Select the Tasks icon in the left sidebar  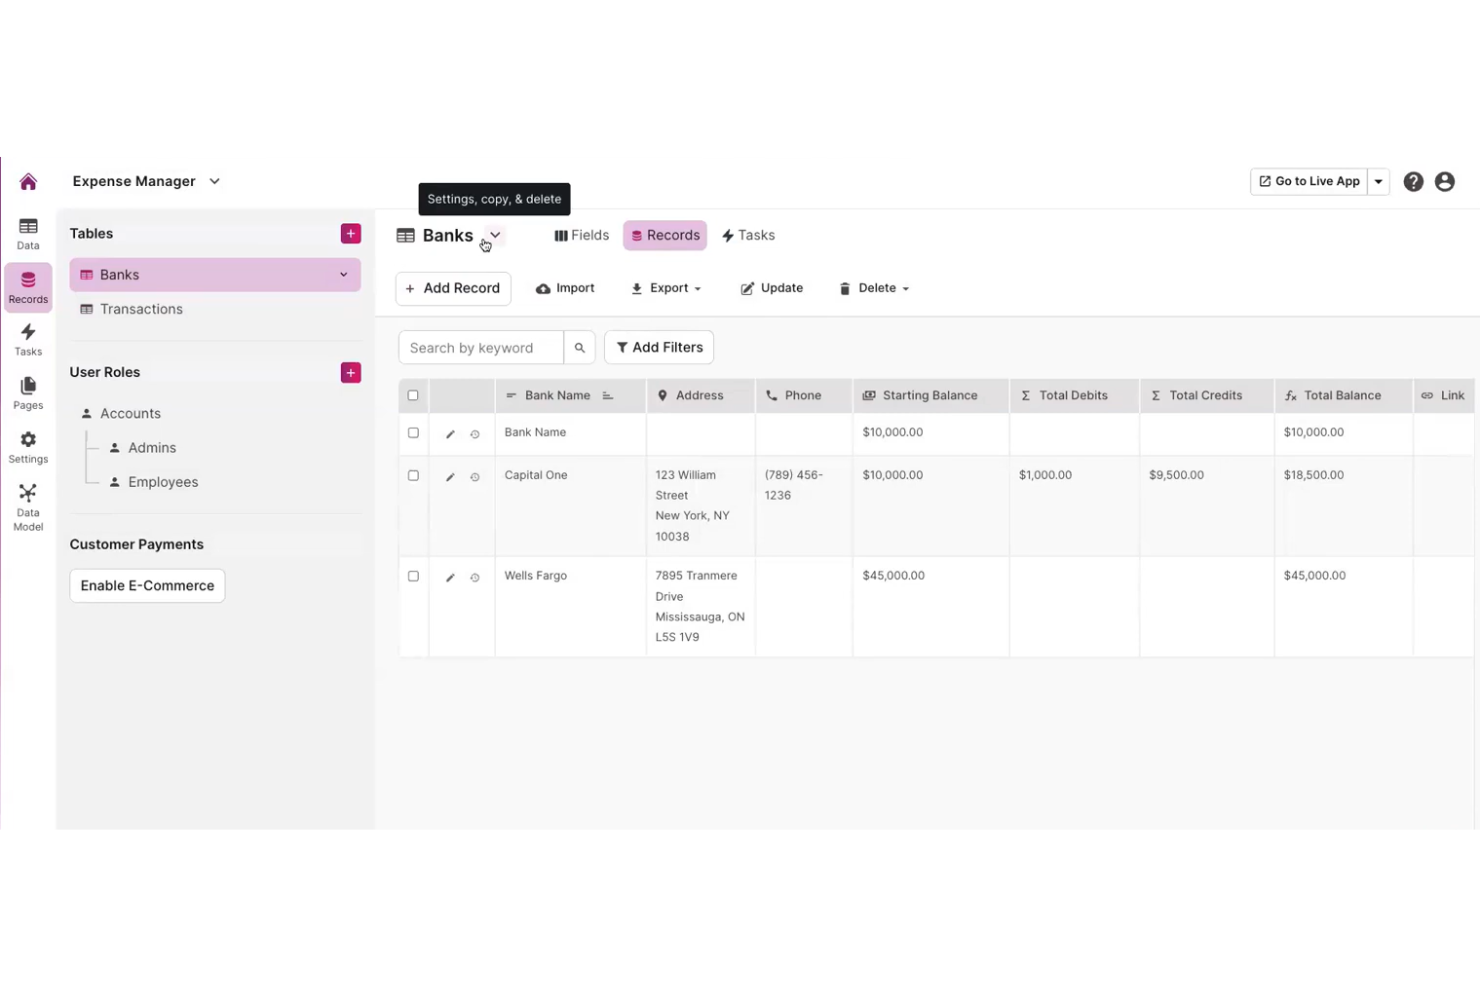pos(28,338)
